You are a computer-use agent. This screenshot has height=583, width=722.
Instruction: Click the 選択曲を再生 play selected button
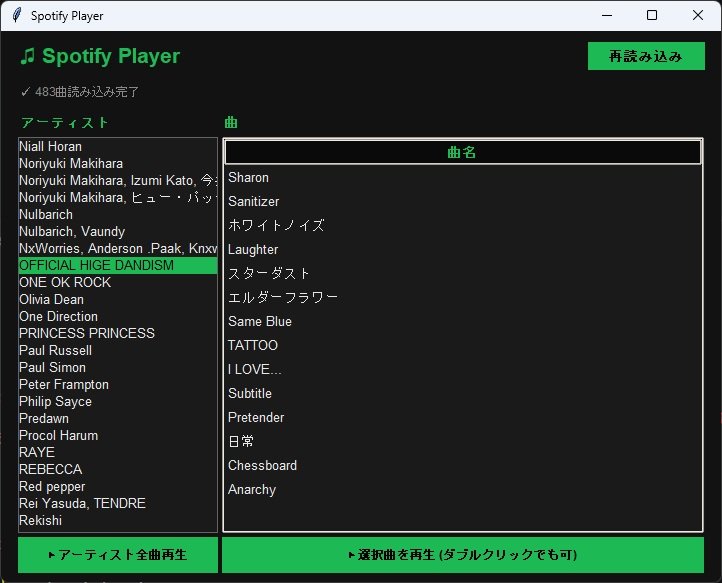pyautogui.click(x=463, y=554)
